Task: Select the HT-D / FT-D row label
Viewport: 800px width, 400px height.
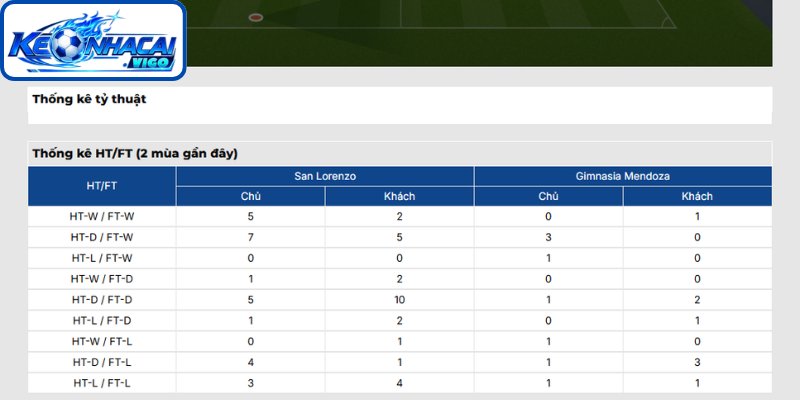Action: point(102,300)
